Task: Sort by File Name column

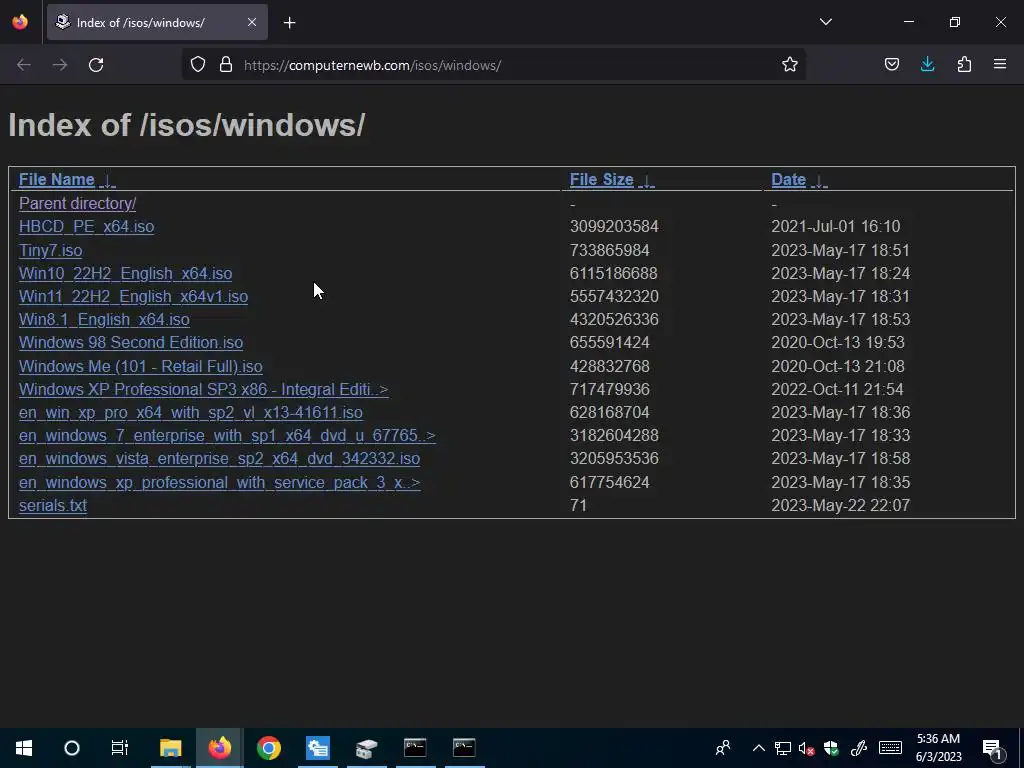Action: click(57, 180)
